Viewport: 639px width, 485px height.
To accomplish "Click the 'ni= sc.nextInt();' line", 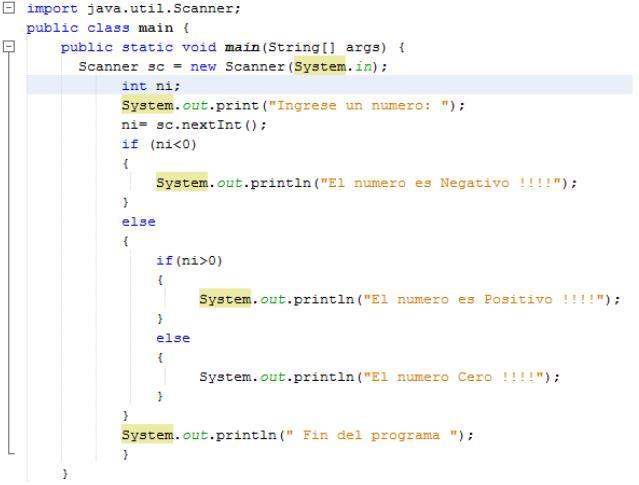I will pyautogui.click(x=194, y=125).
